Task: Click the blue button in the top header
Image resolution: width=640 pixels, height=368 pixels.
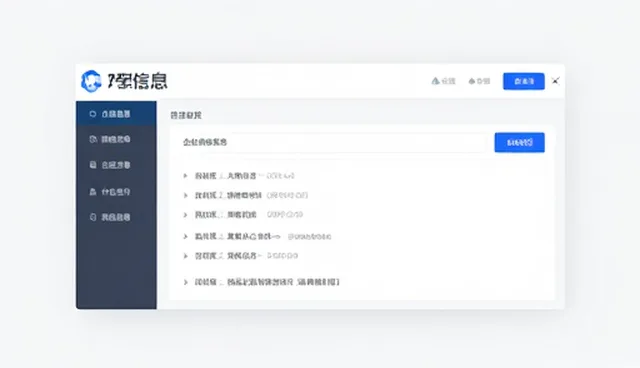Action: pyautogui.click(x=524, y=81)
